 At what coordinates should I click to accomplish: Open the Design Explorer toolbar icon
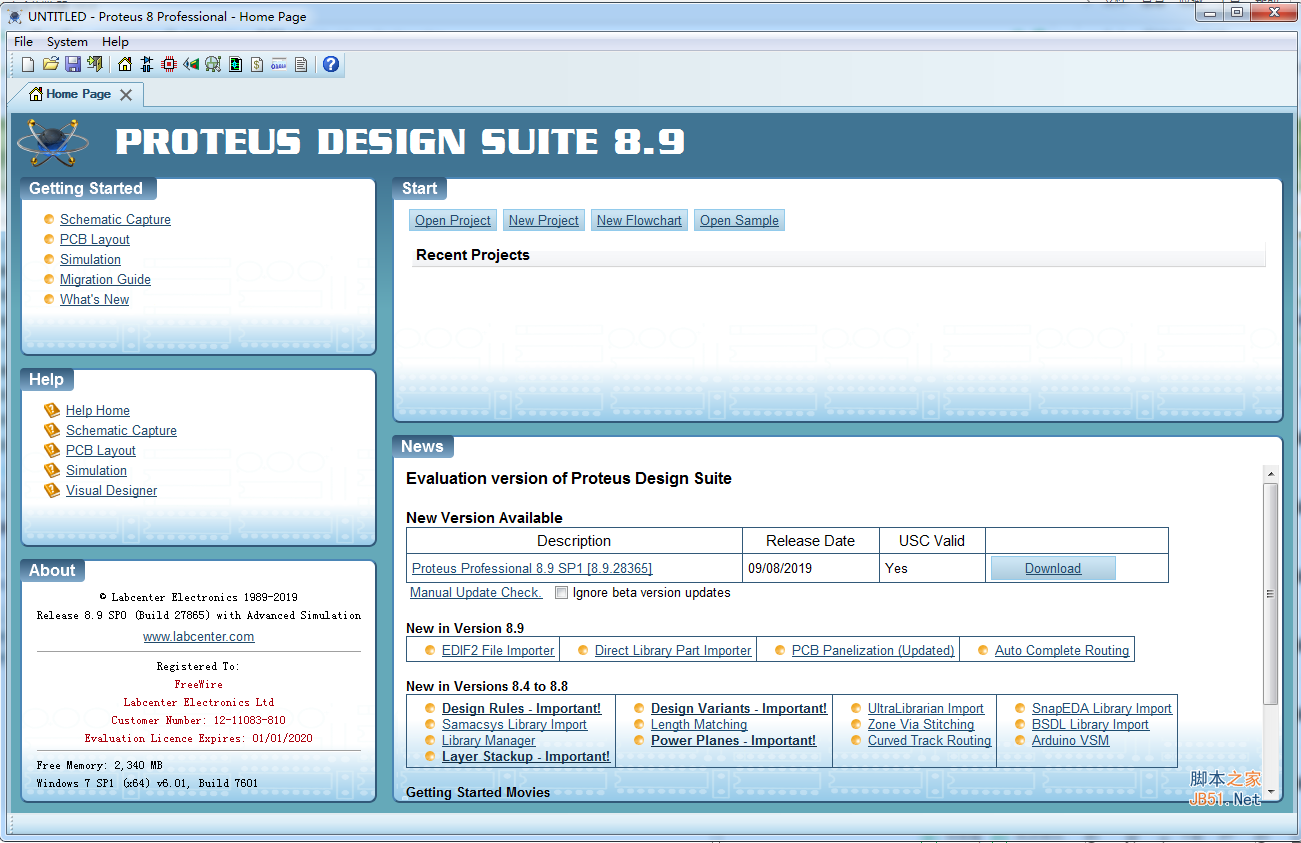[x=212, y=63]
